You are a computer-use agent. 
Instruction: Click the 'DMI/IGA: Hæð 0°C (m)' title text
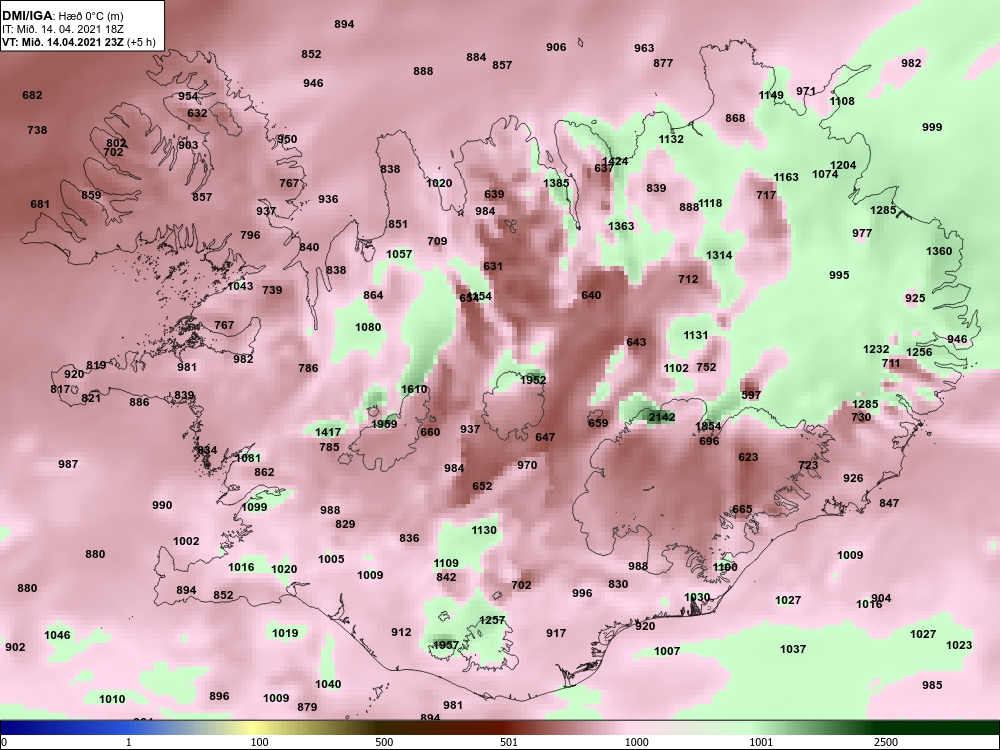pyautogui.click(x=62, y=16)
